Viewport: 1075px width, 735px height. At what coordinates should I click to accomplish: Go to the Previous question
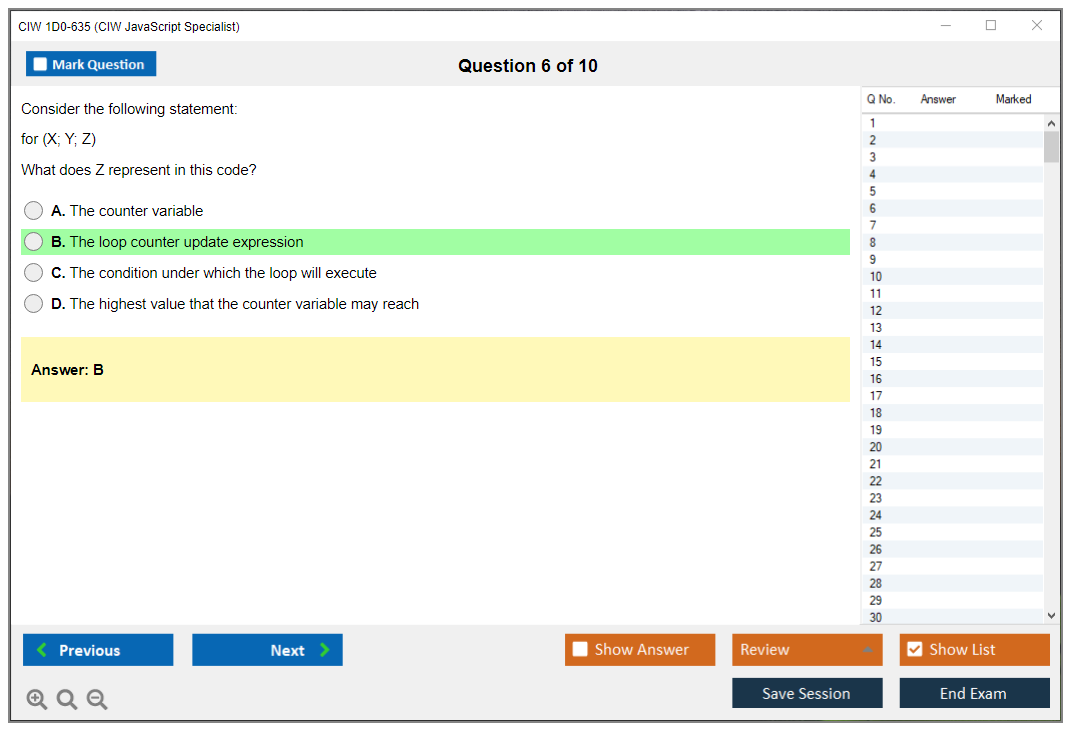(98, 650)
